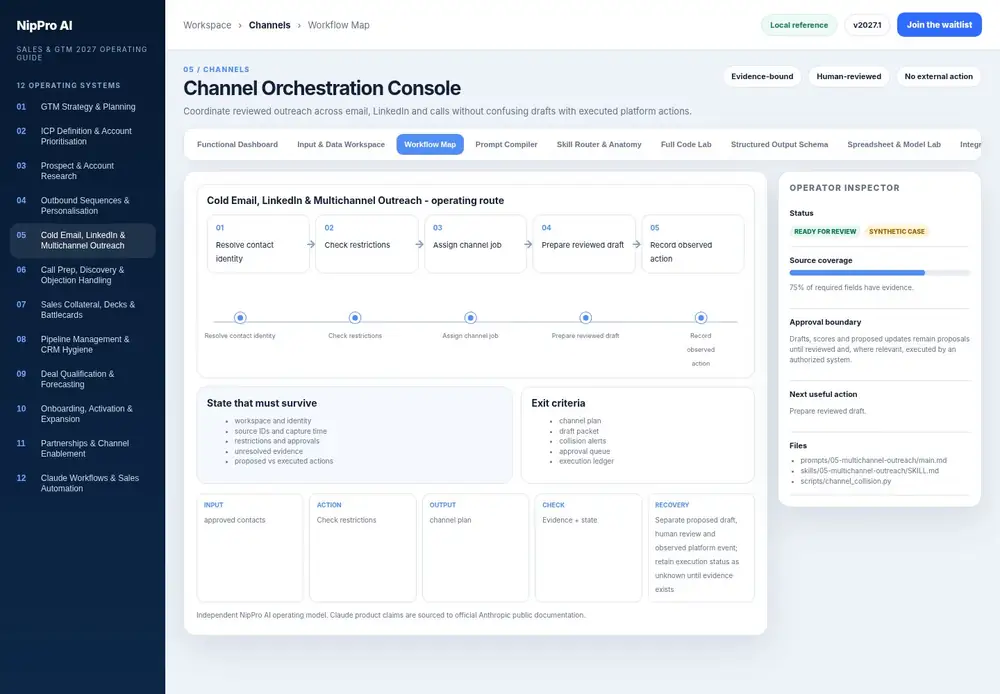The height and width of the screenshot is (694, 1000).
Task: Open Deal Qualification & Forecasting
Action: click(82, 379)
